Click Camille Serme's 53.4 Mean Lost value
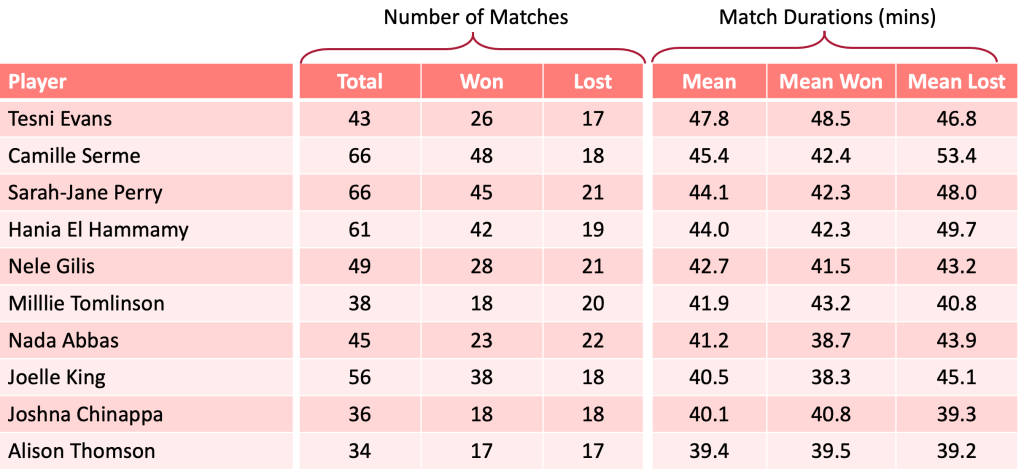This screenshot has width=1024, height=474. point(957,156)
